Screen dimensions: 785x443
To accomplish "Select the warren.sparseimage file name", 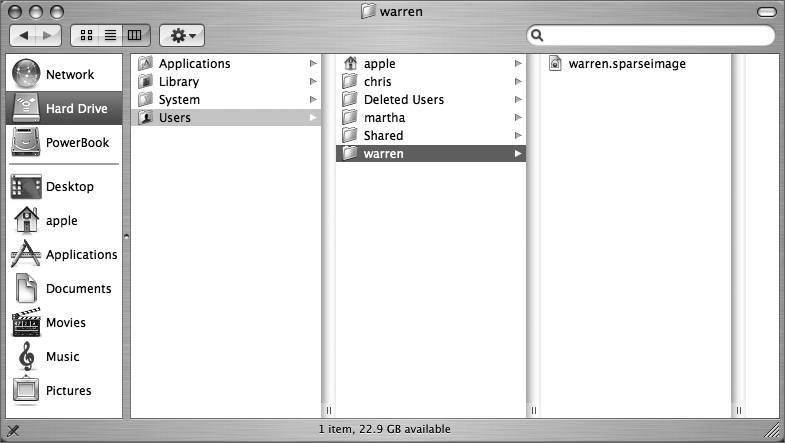I will tap(627, 64).
